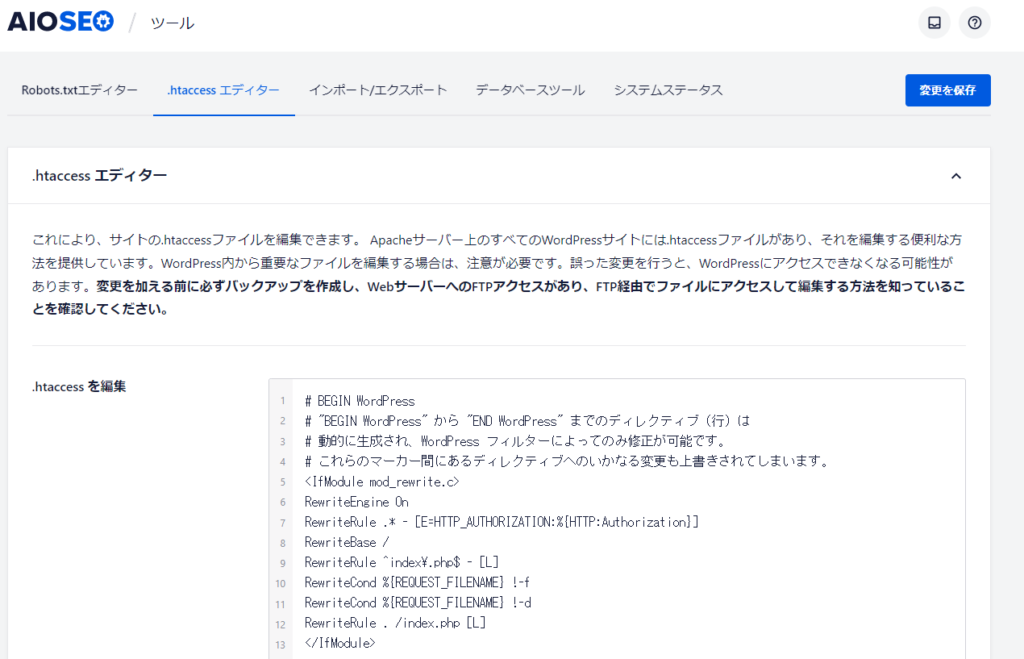Click the .htaccess エディター panel heading
Viewport: 1024px width, 659px height.
(100, 176)
